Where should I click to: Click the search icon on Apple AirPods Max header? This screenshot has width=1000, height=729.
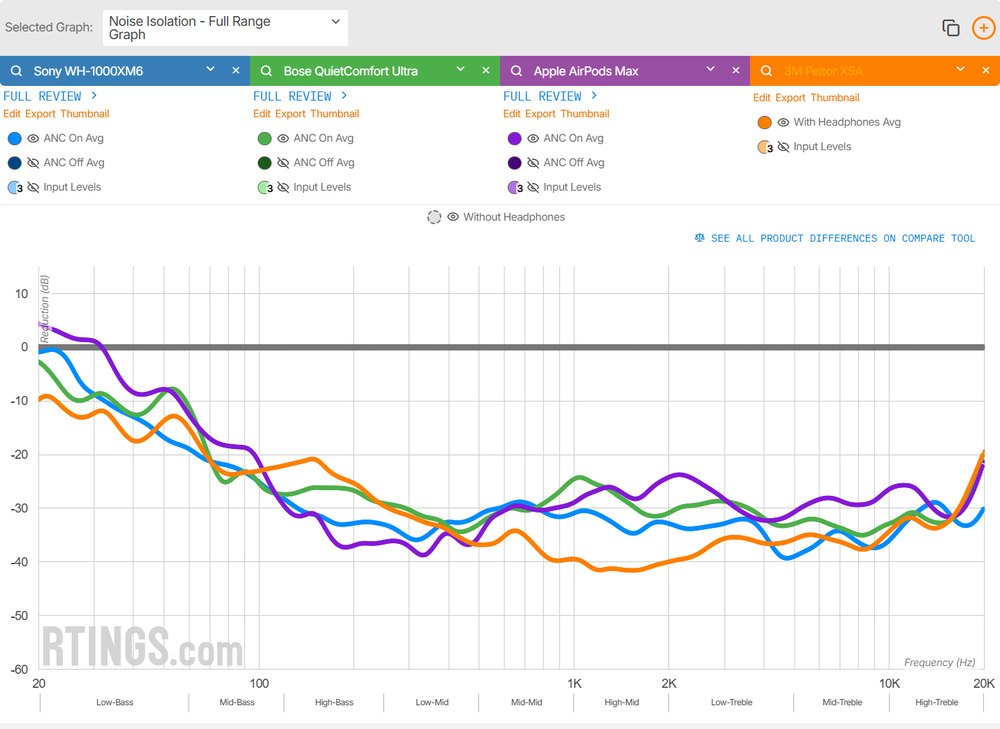click(x=515, y=71)
